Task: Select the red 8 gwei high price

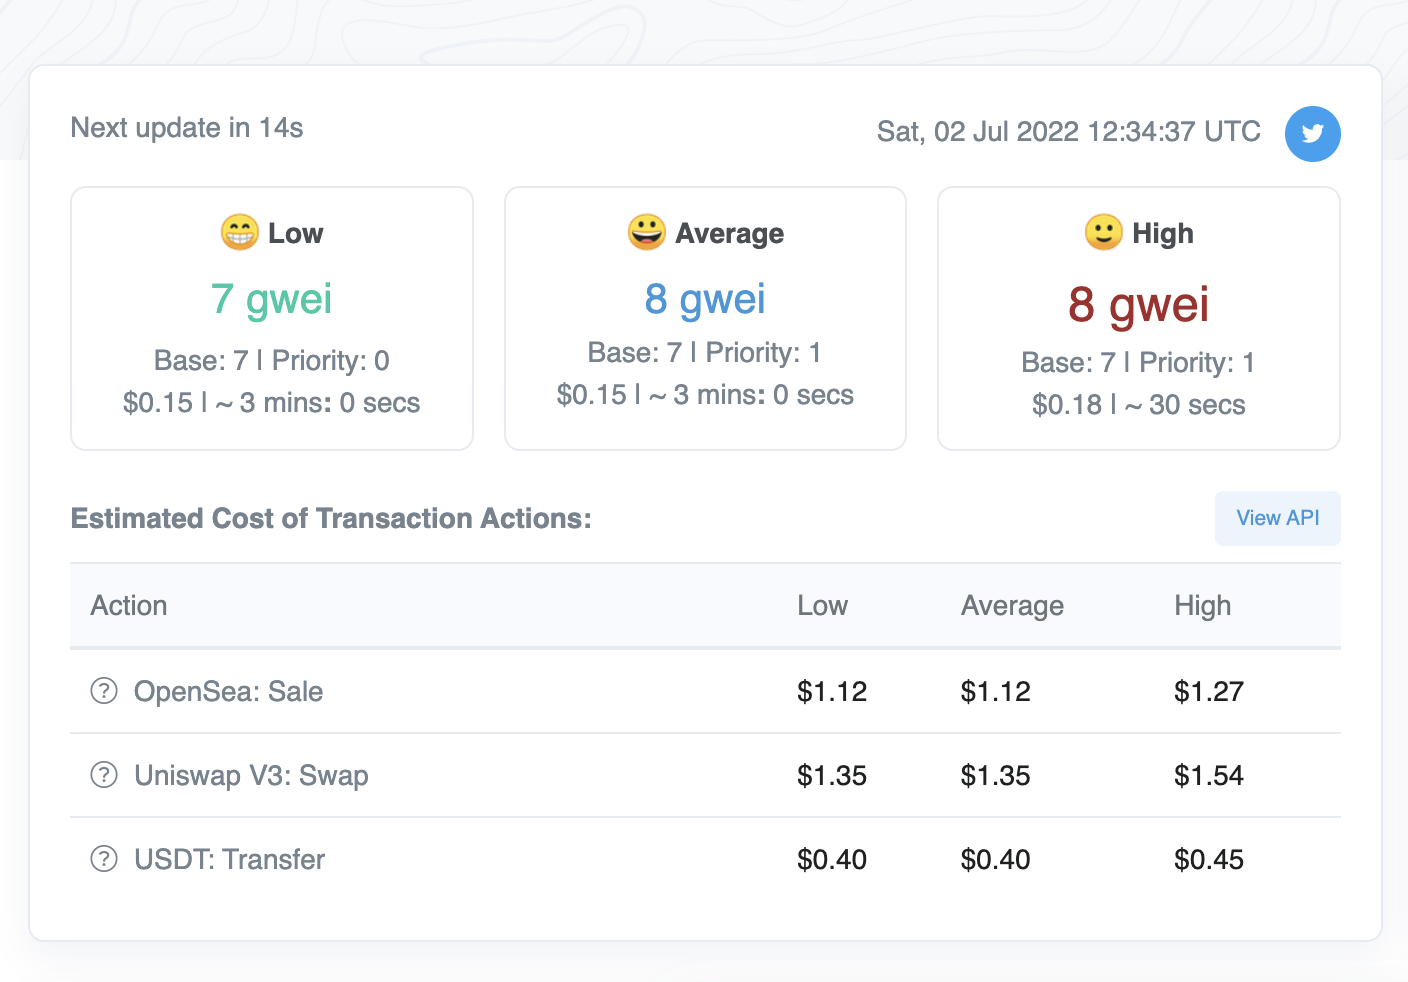Action: point(1138,304)
